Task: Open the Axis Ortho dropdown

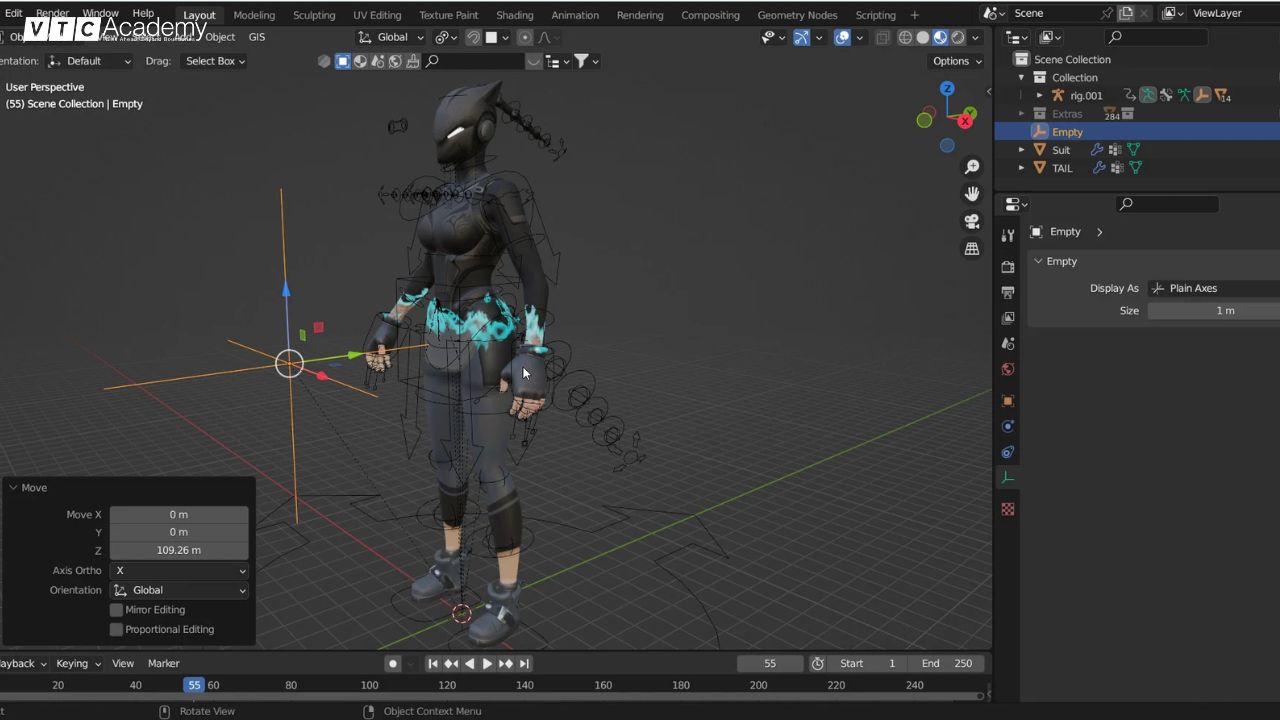Action: pyautogui.click(x=179, y=571)
